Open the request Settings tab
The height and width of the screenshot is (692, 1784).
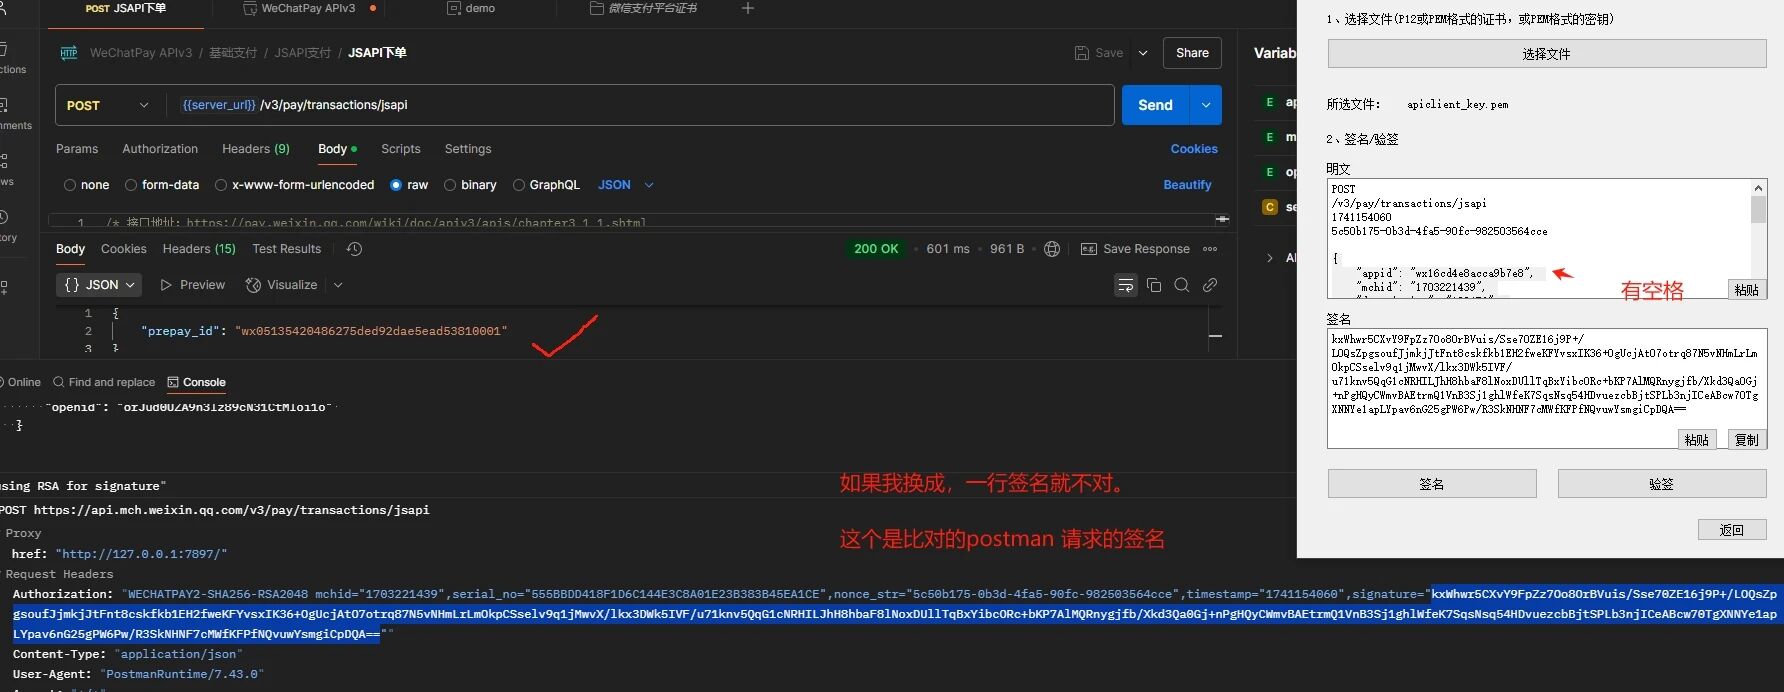pyautogui.click(x=468, y=149)
